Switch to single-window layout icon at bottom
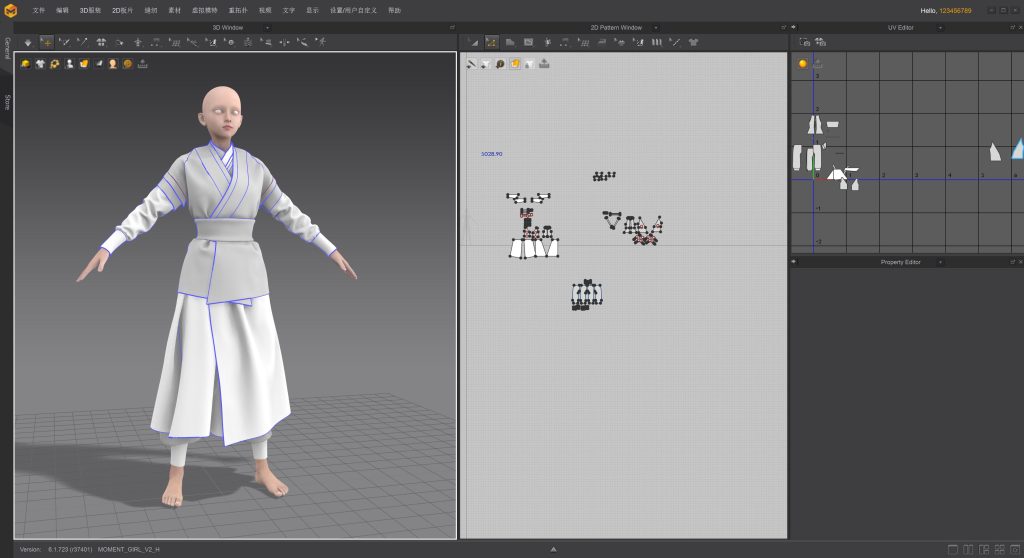Screen dimensions: 1024x558 [x=953, y=550]
